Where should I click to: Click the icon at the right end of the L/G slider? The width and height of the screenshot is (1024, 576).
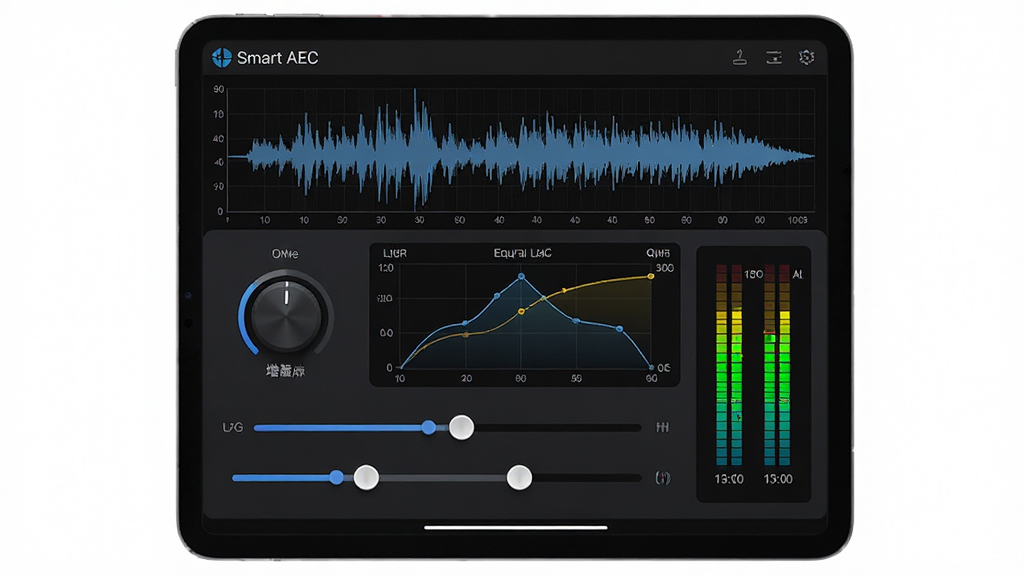pyautogui.click(x=662, y=427)
